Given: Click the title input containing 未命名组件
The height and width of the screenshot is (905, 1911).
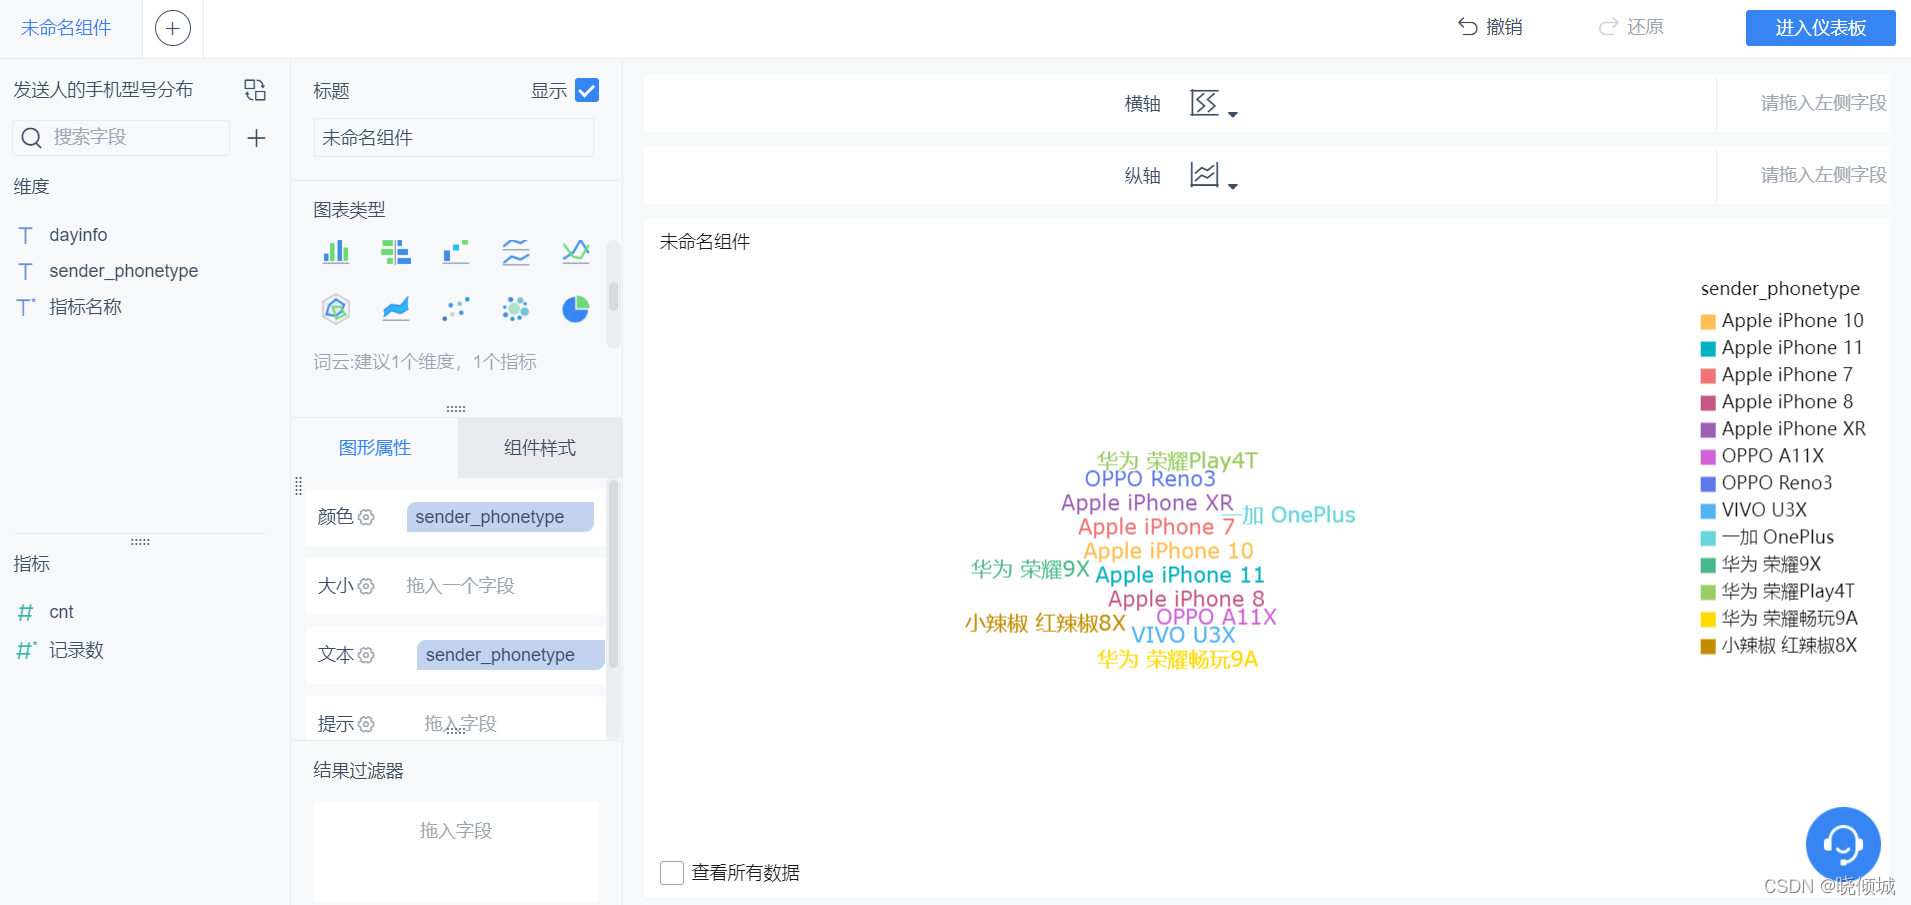Looking at the screenshot, I should pos(454,138).
